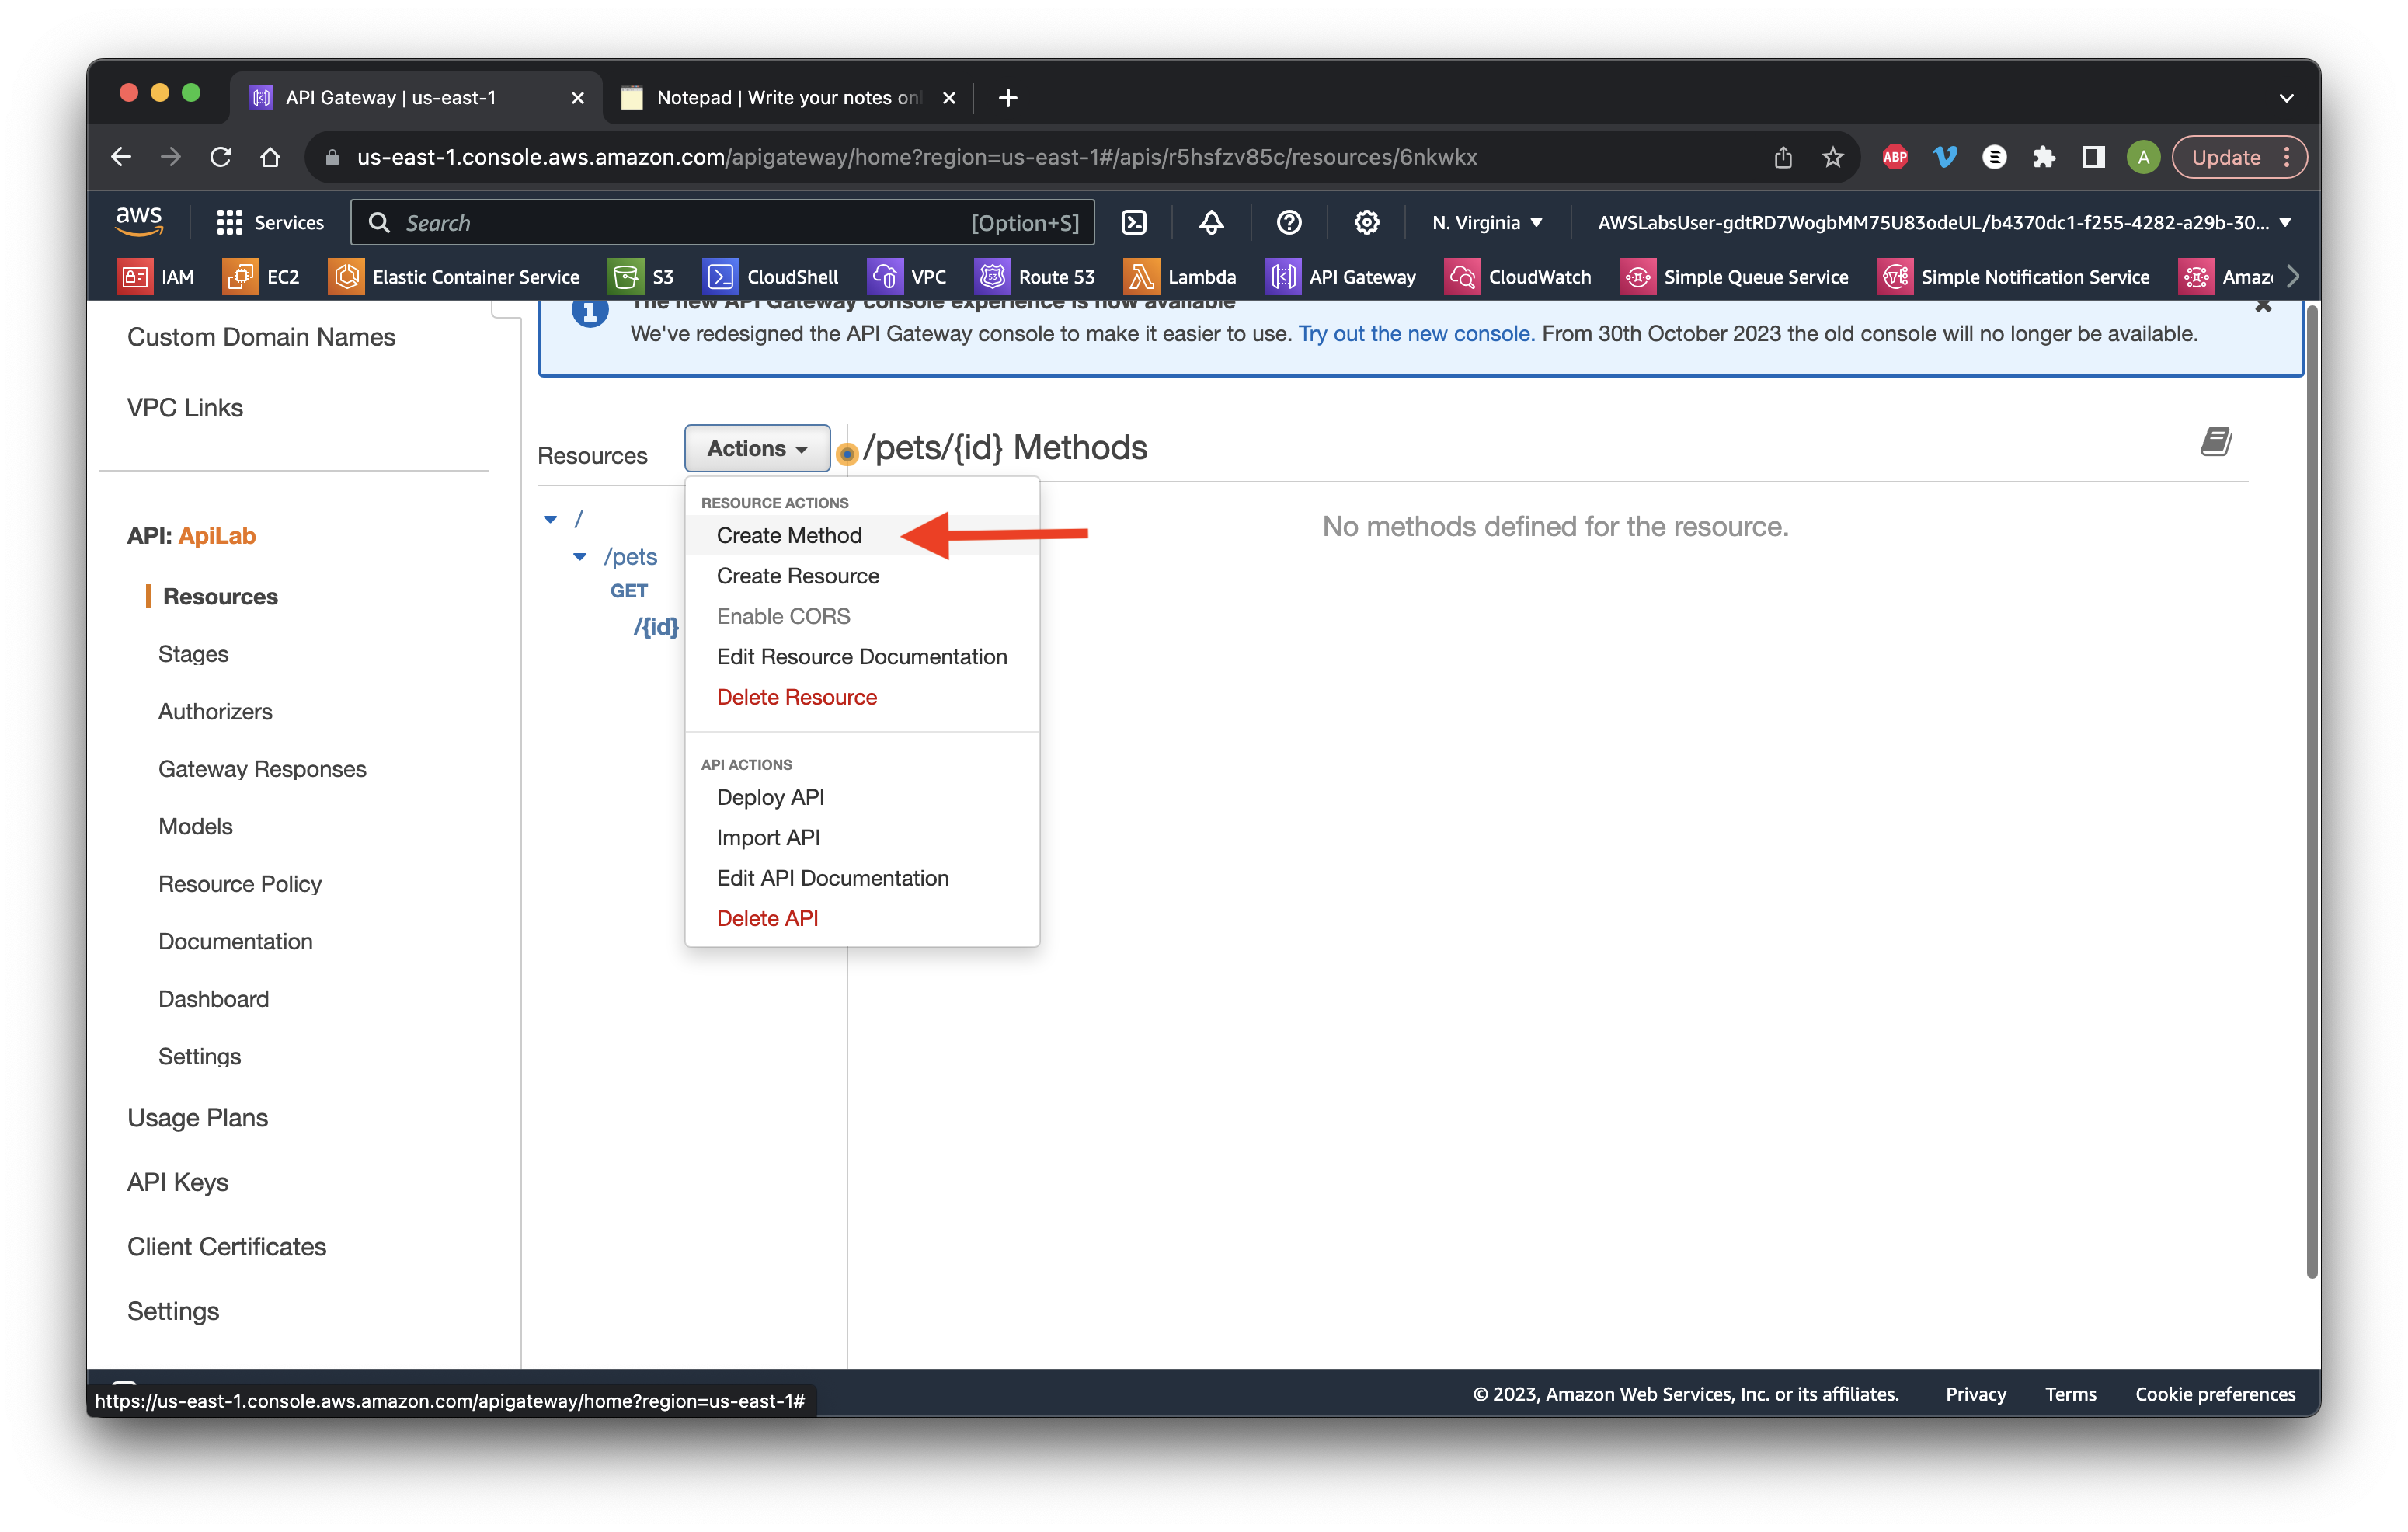Open Elastic Container Service shortcut
Screen dimensions: 2408x1532
pyautogui.click(x=454, y=277)
